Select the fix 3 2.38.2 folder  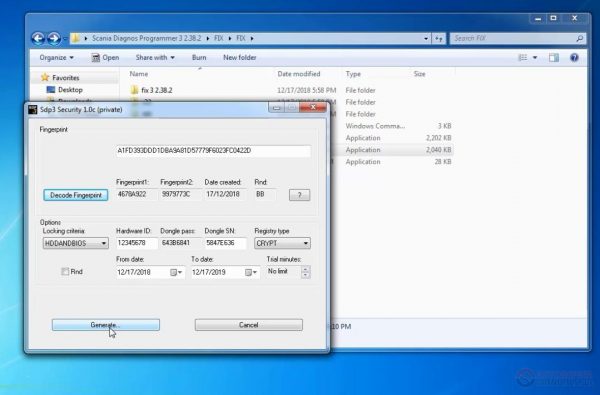tap(157, 90)
